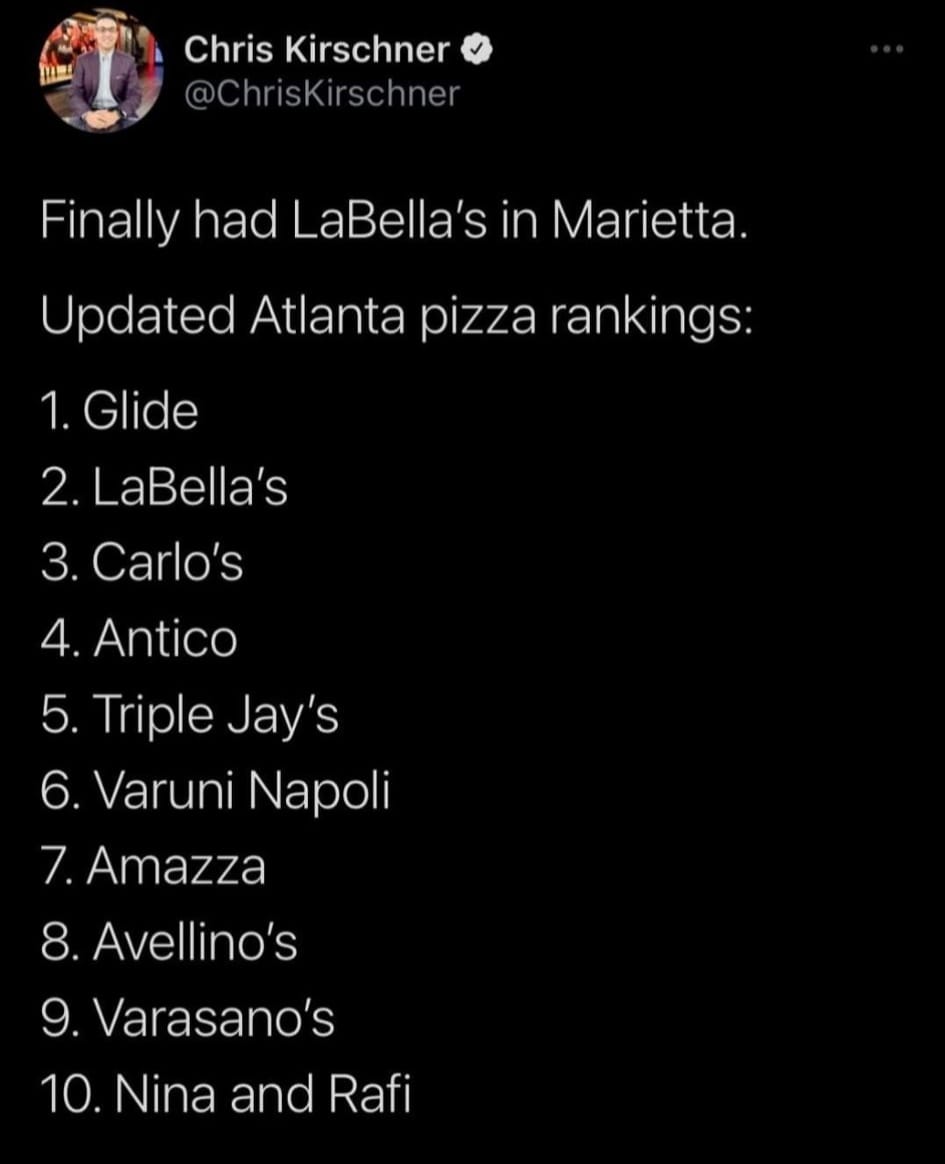Select the '1. Glide' list entry
This screenshot has width=945, height=1164.
[120, 411]
